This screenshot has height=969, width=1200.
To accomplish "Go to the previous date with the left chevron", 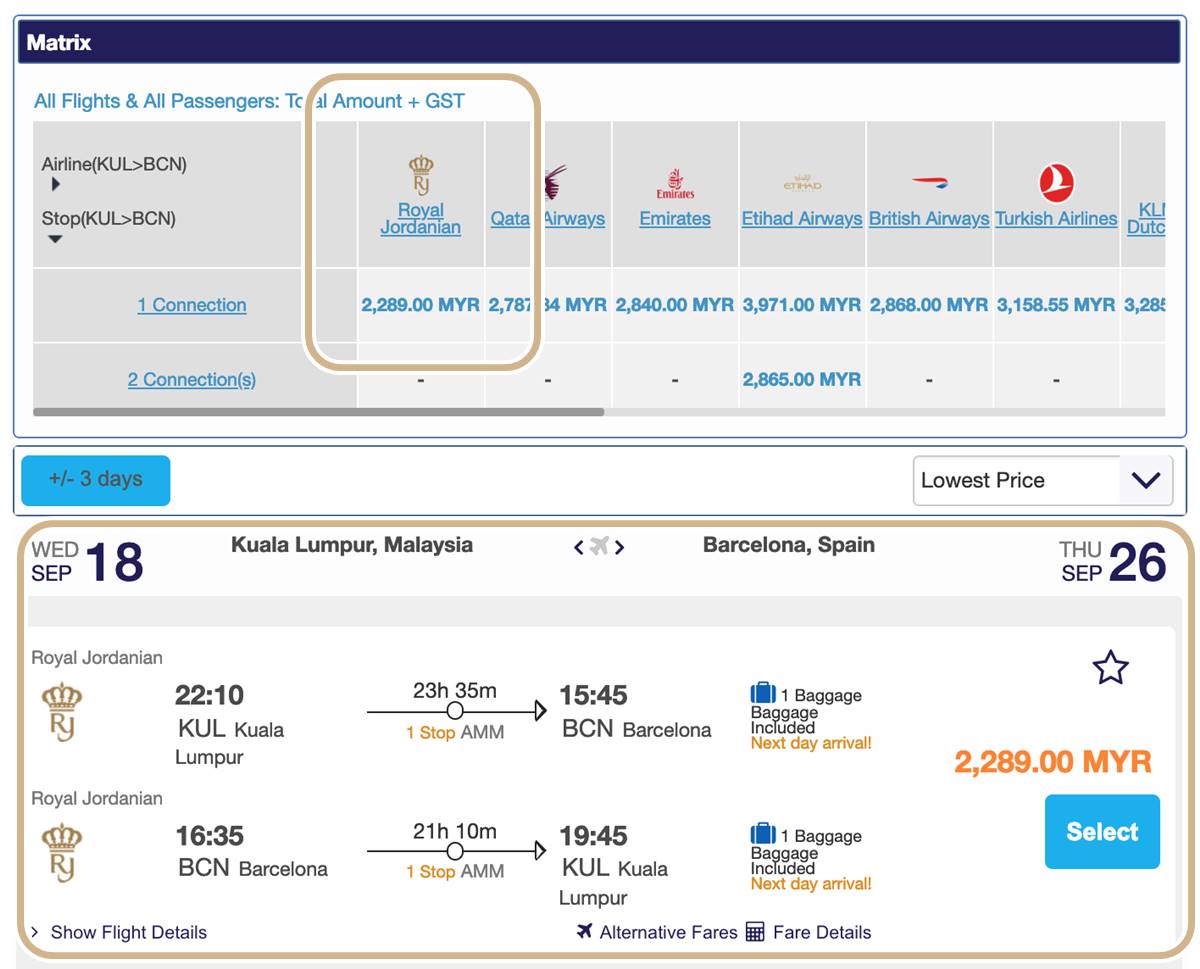I will pos(578,547).
